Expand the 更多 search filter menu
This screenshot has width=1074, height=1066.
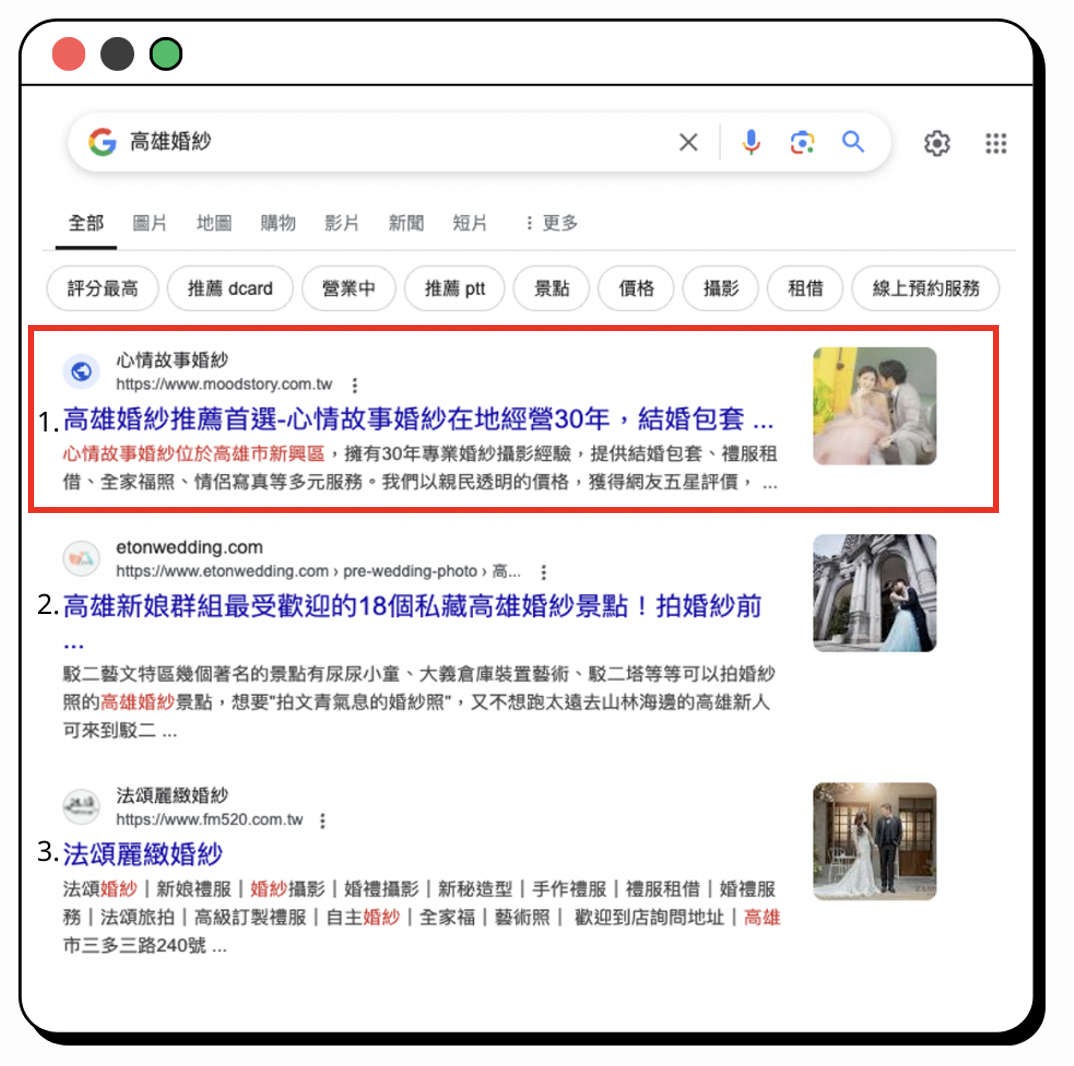tap(551, 223)
